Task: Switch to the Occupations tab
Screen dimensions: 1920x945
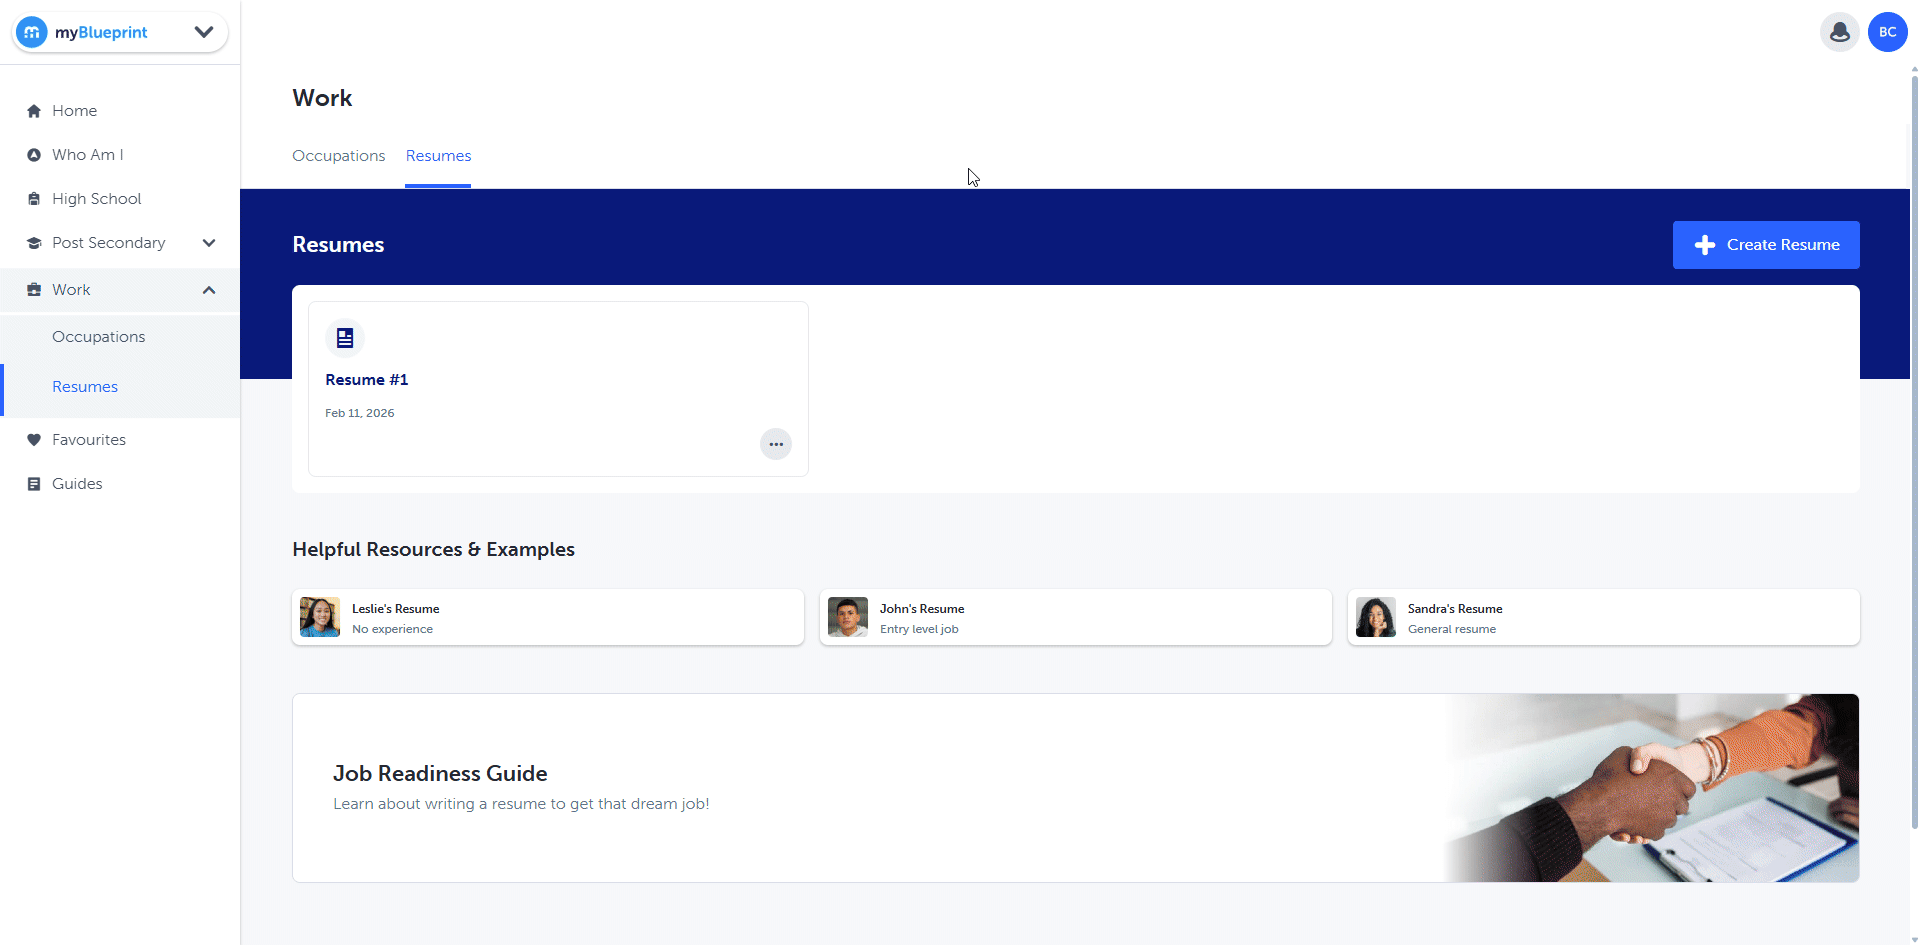Action: pyautogui.click(x=338, y=156)
